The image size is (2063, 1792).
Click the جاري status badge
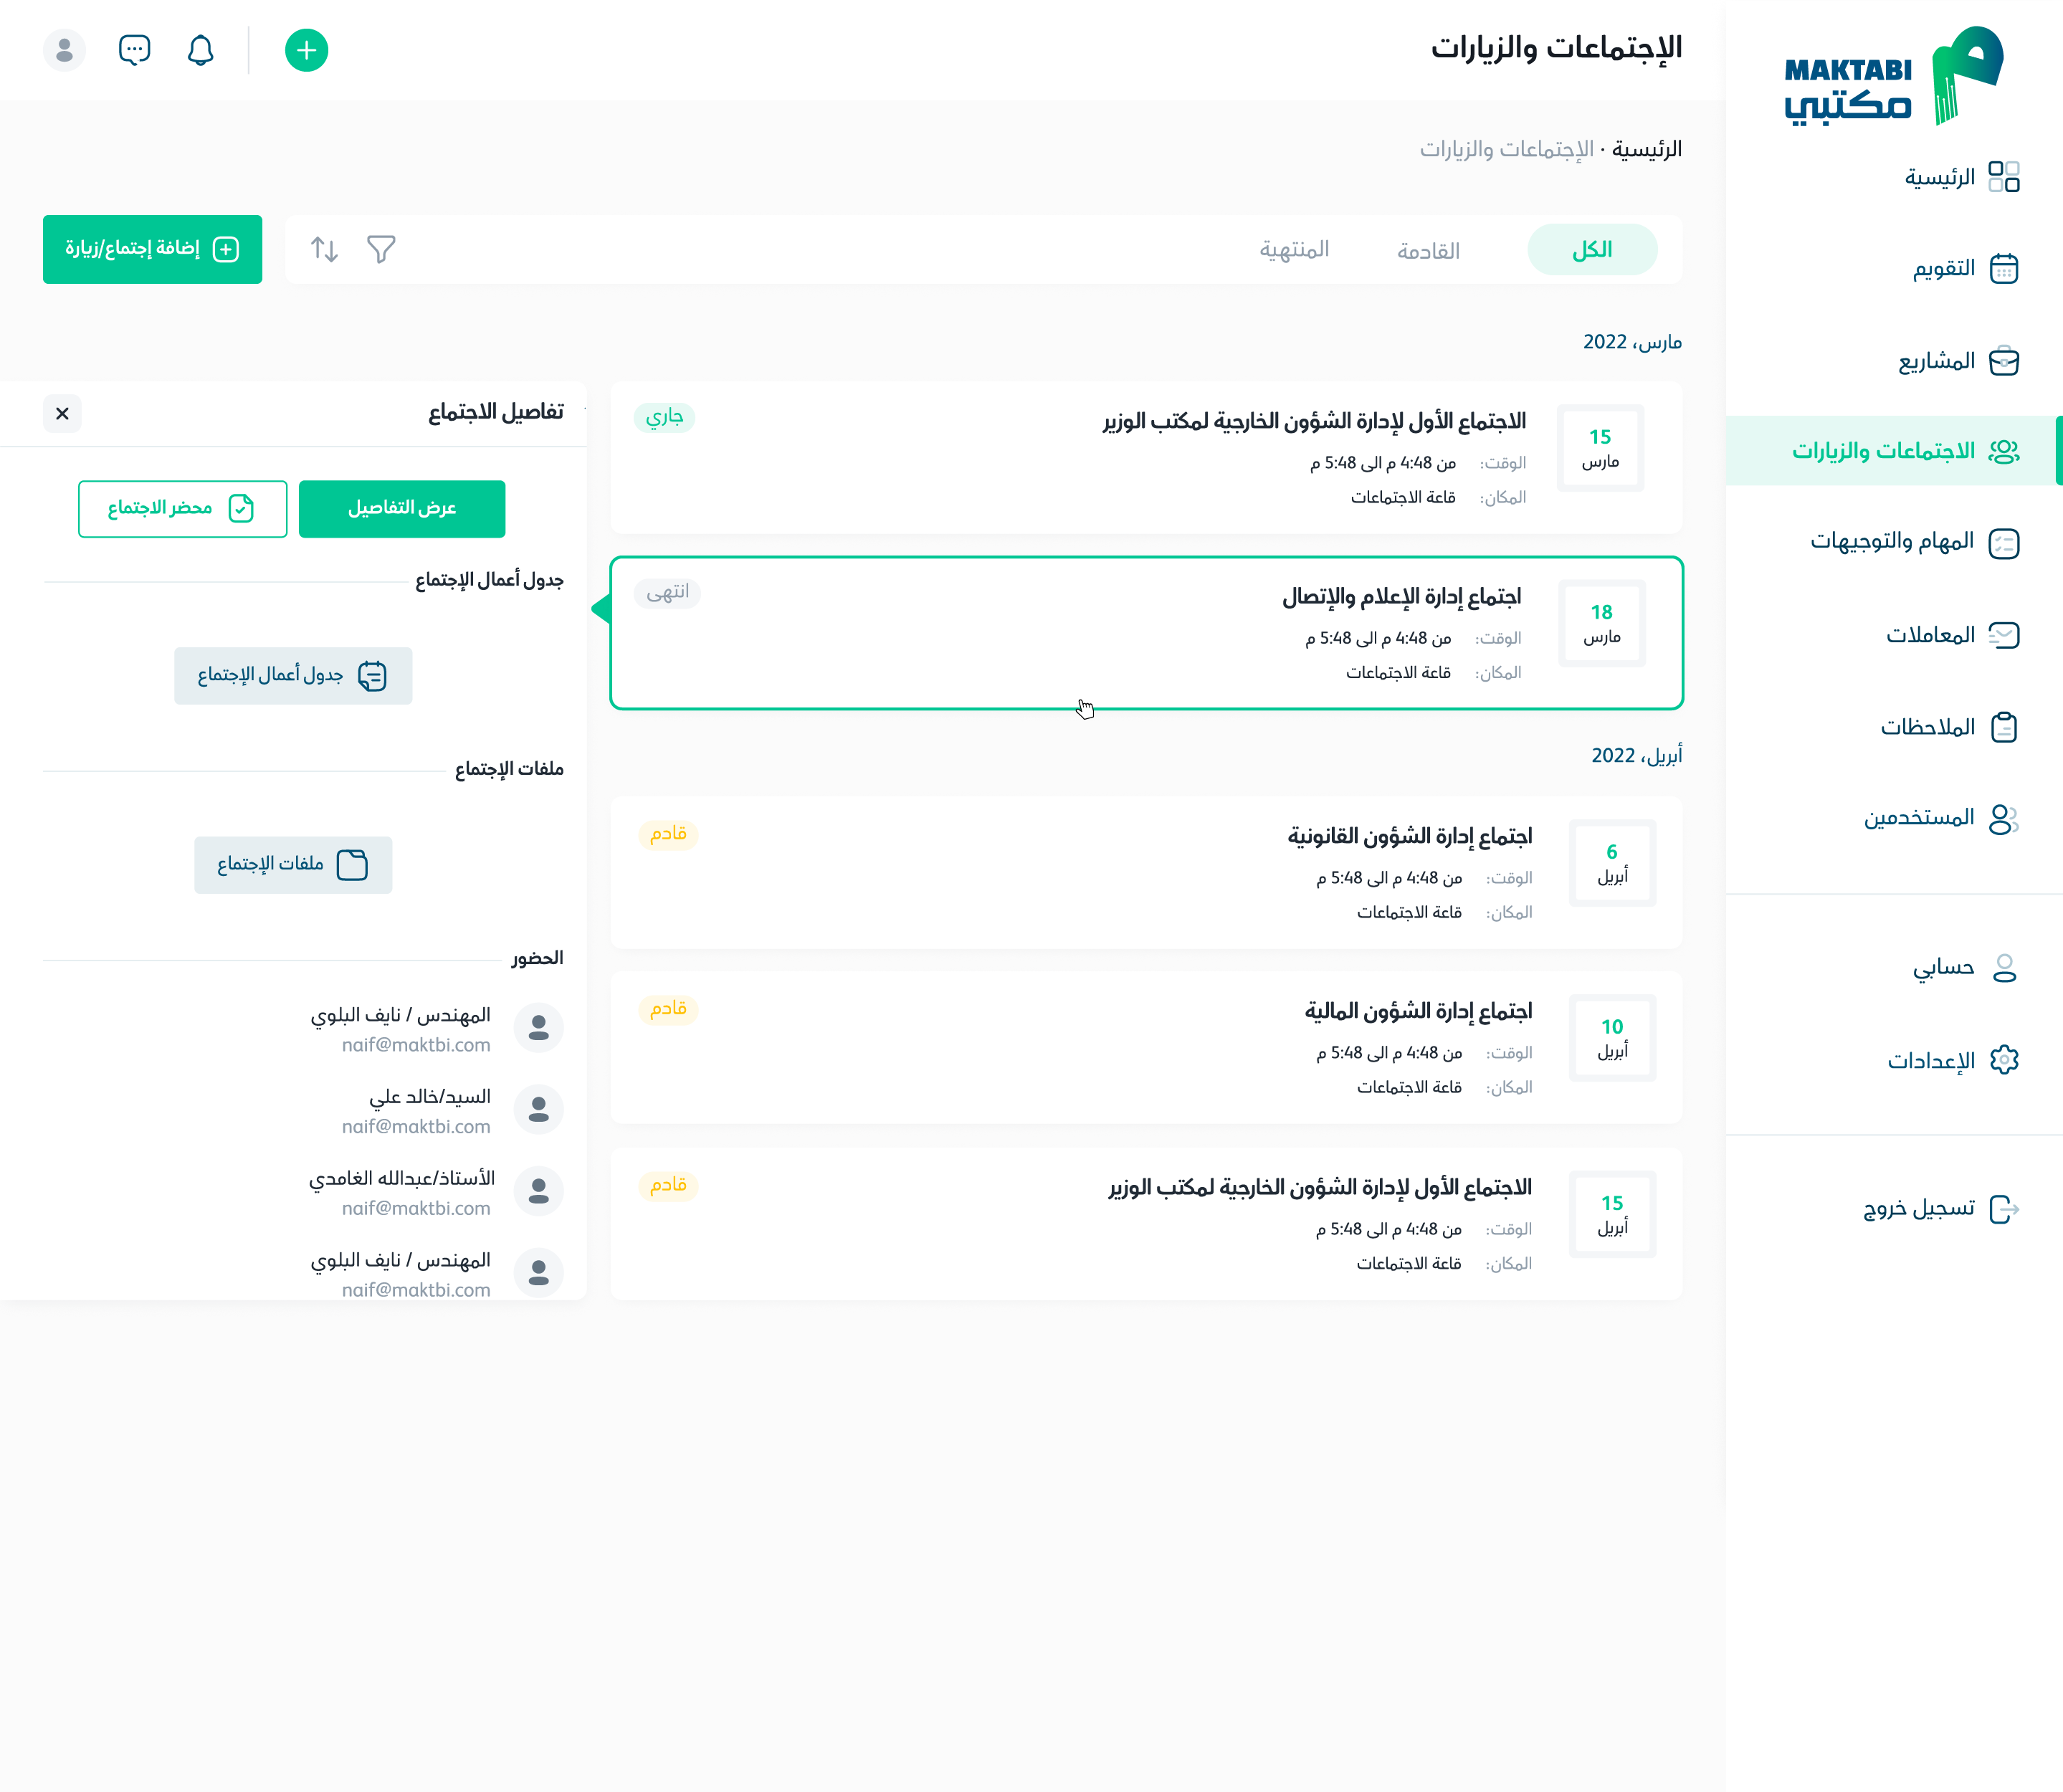(664, 417)
